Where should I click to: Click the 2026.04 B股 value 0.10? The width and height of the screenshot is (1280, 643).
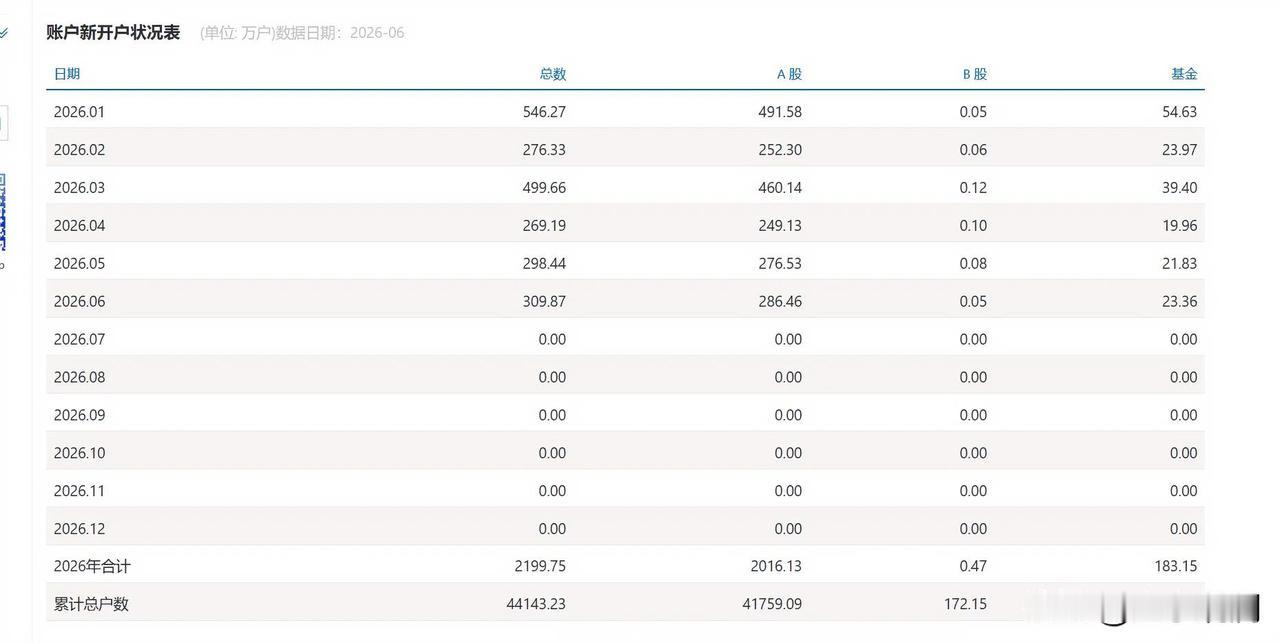tap(973, 226)
